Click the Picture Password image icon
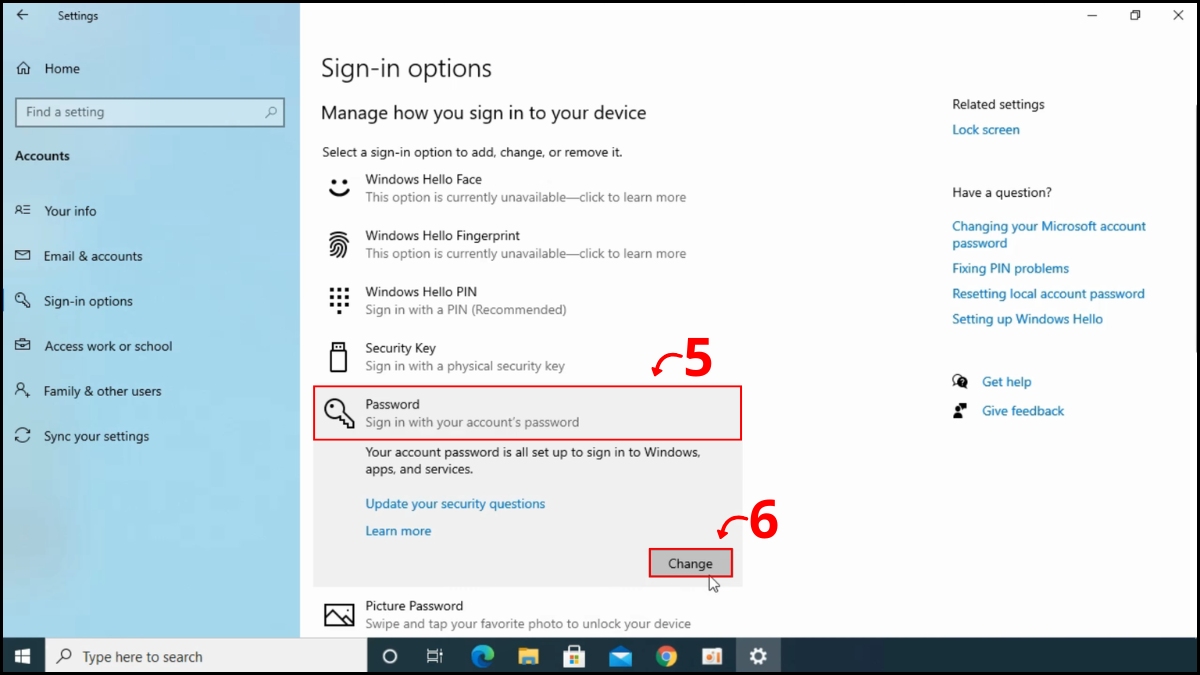 pyautogui.click(x=339, y=613)
